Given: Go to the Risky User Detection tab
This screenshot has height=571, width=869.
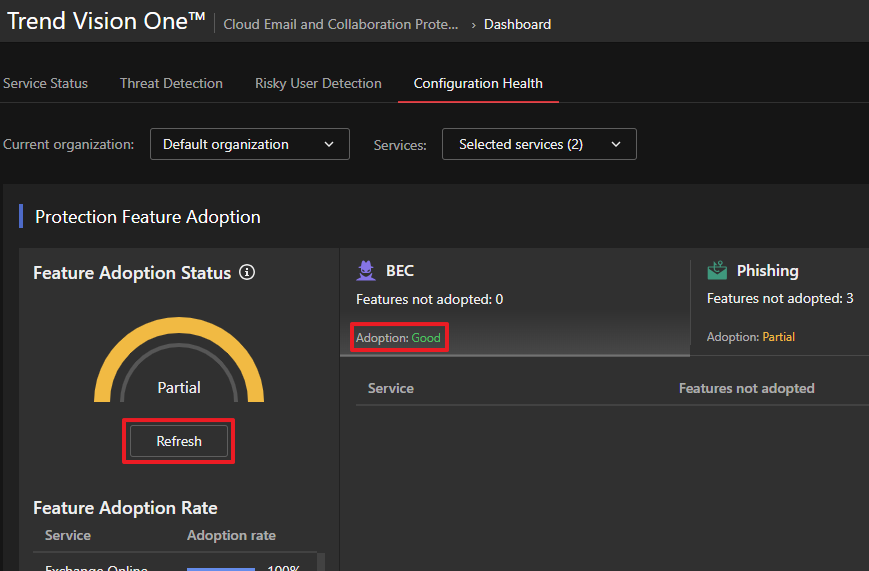Looking at the screenshot, I should click(x=318, y=83).
